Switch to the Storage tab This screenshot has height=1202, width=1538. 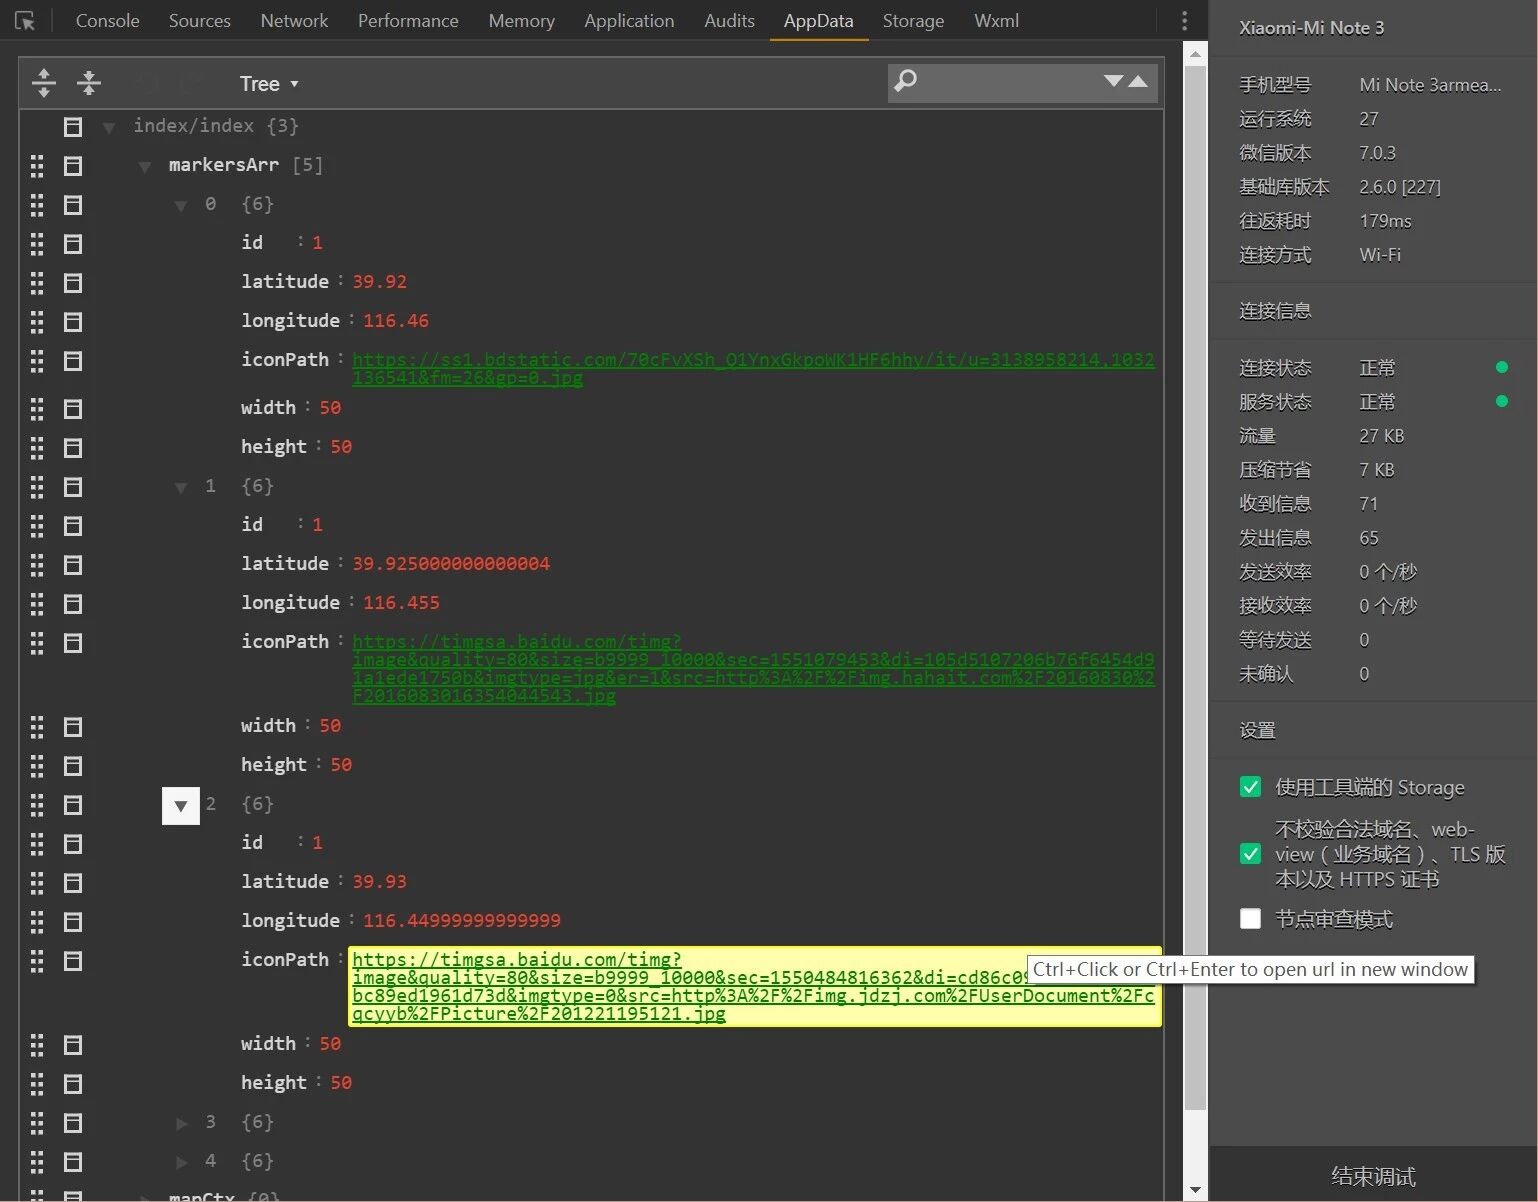pyautogui.click(x=913, y=21)
